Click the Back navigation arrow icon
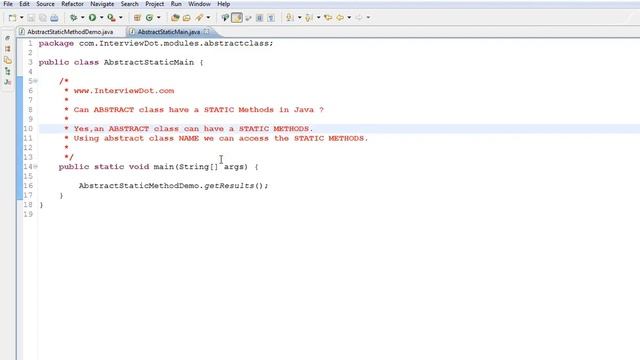This screenshot has height=360, width=640. pyautogui.click(x=340, y=18)
